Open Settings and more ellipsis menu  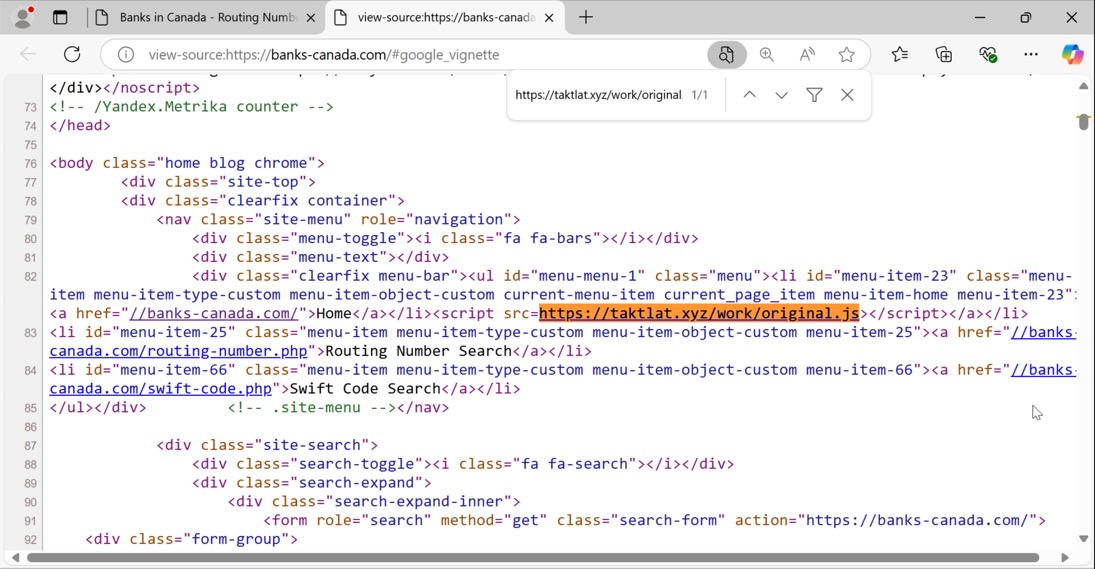pos(1031,54)
